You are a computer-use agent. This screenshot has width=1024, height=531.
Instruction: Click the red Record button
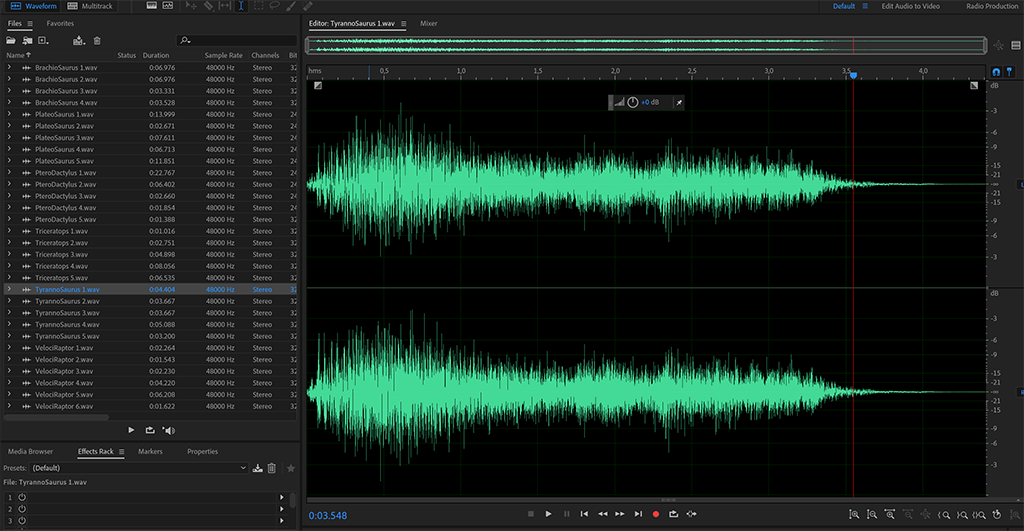(x=656, y=514)
